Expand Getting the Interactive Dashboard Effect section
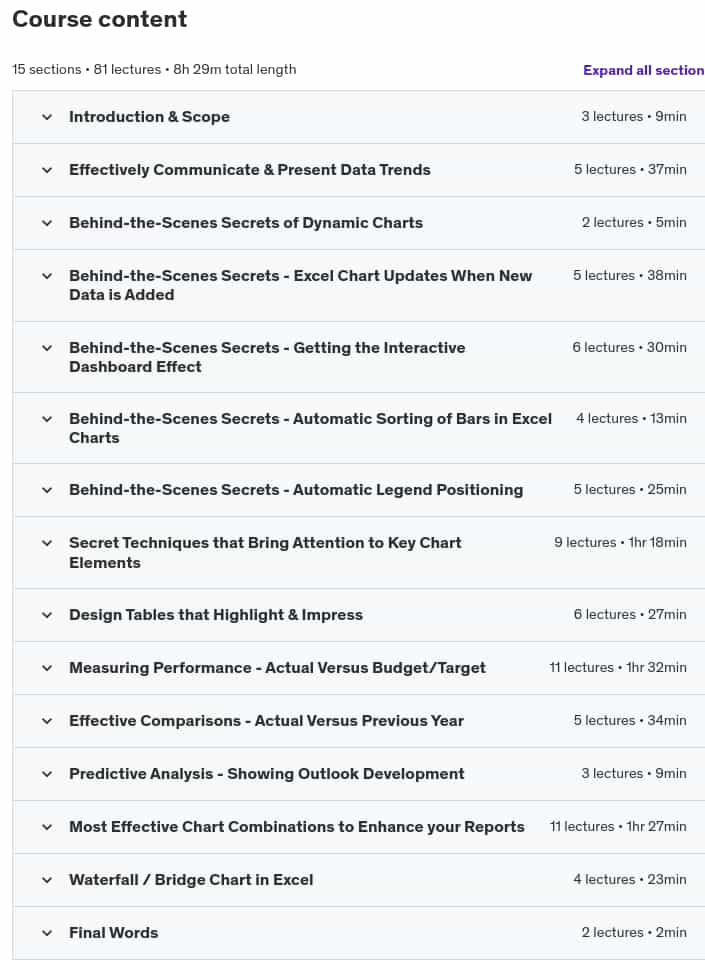This screenshot has width=705, height=960. (x=359, y=357)
